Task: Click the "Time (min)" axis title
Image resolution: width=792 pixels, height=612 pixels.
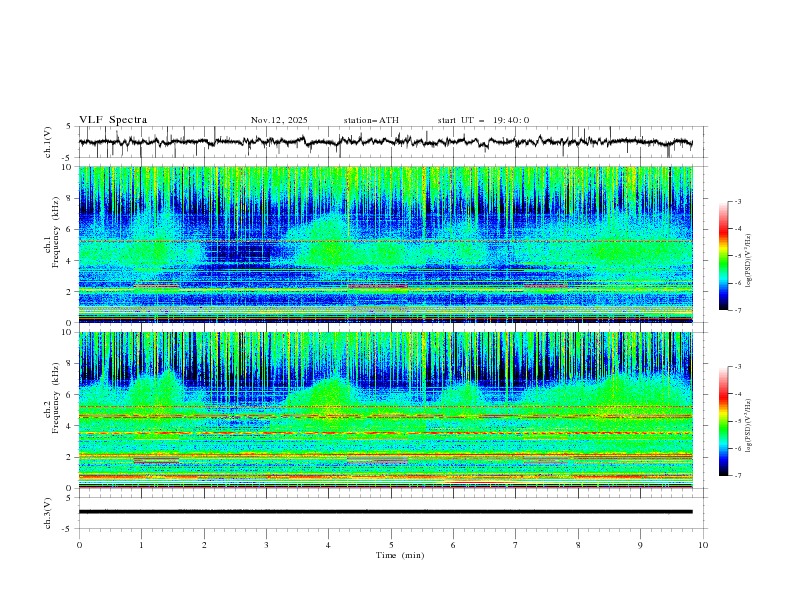Action: pos(400,555)
